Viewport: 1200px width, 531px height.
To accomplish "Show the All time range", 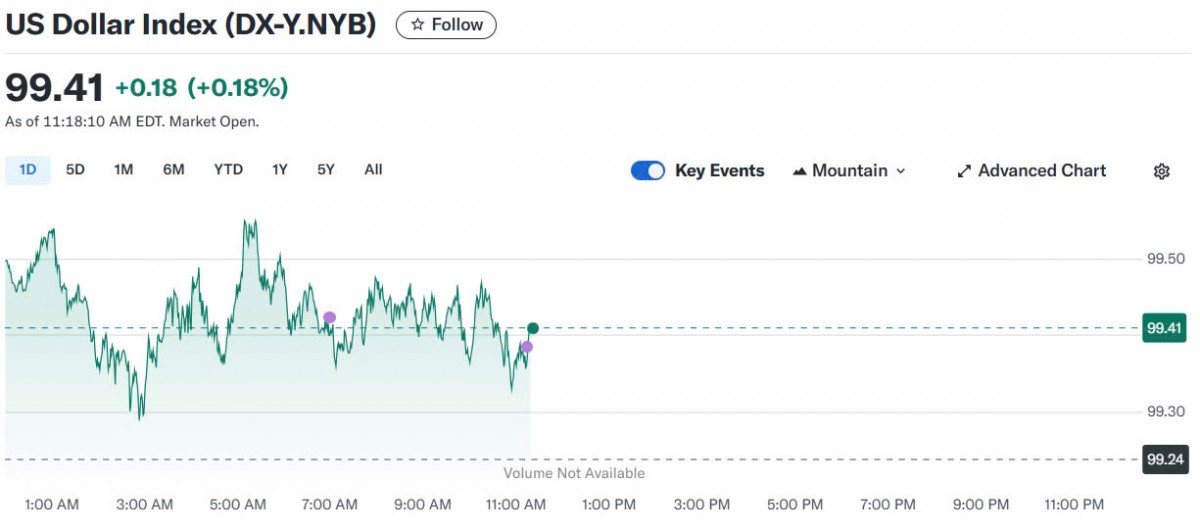I will pyautogui.click(x=373, y=170).
